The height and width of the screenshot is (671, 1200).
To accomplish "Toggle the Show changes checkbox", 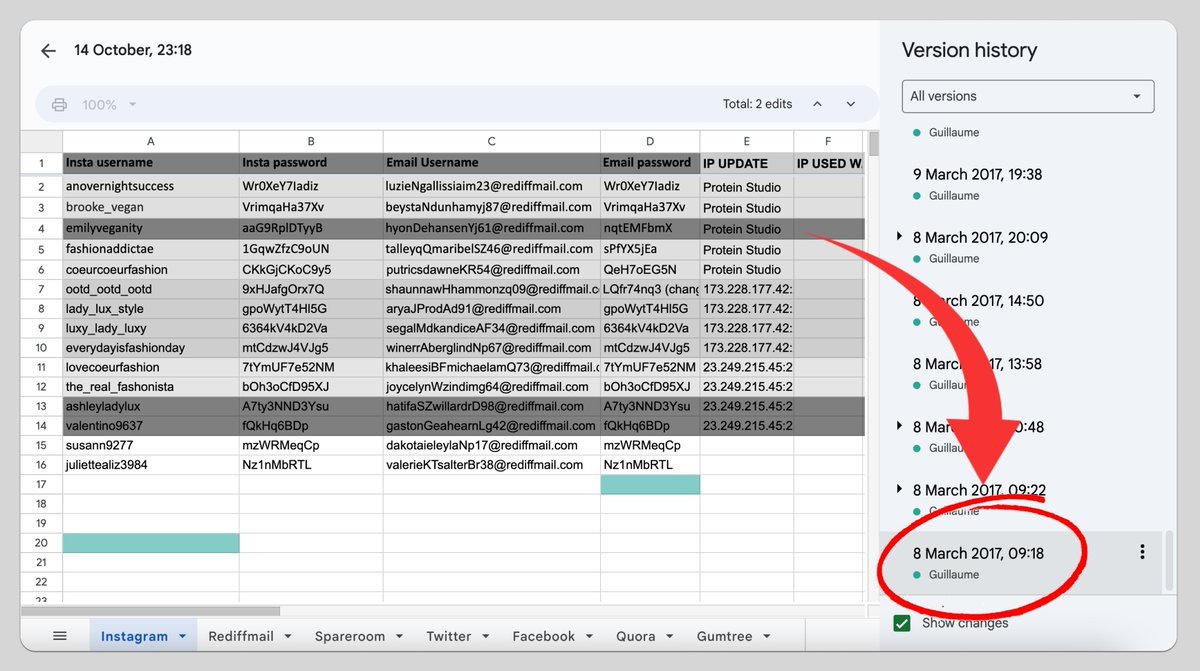I will point(902,623).
